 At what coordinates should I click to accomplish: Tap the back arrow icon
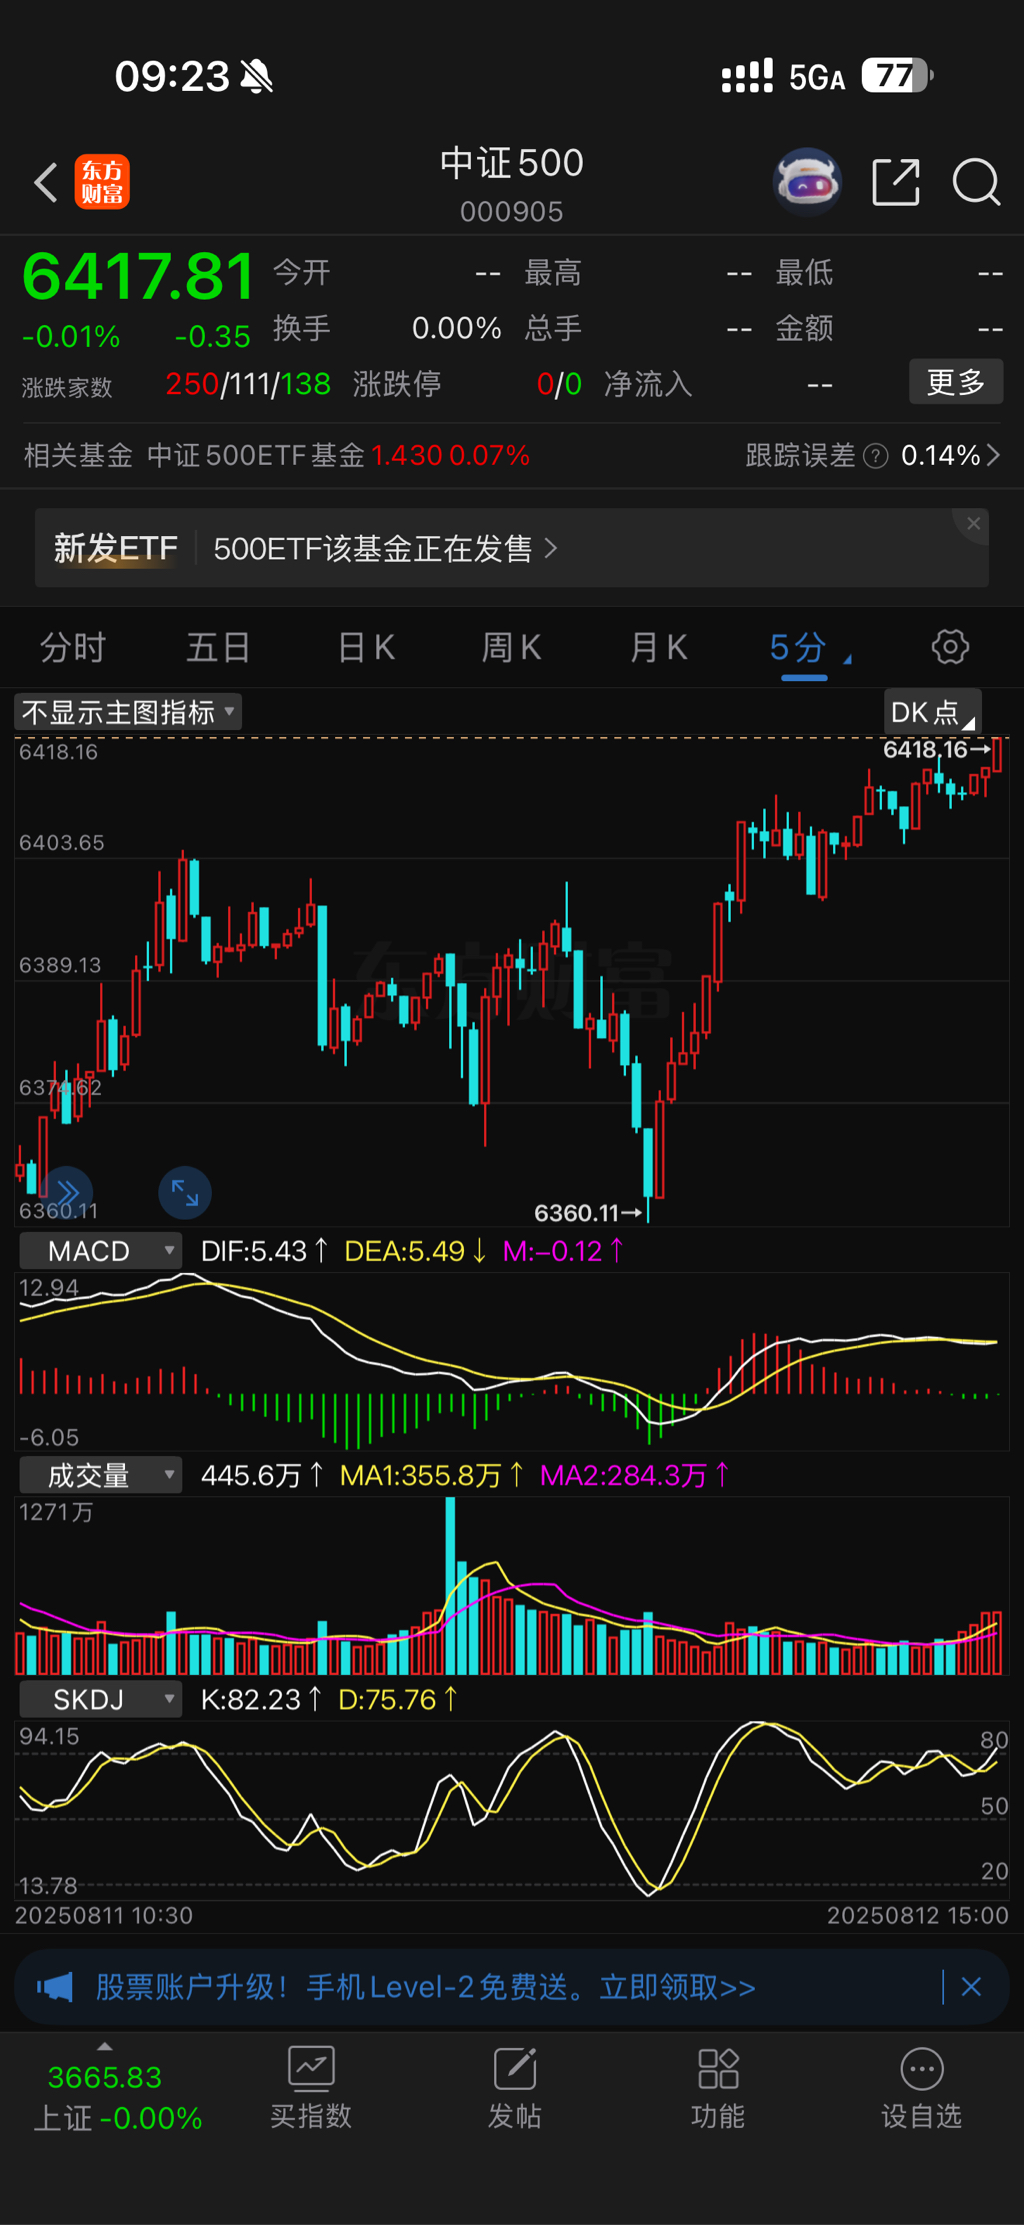point(46,182)
